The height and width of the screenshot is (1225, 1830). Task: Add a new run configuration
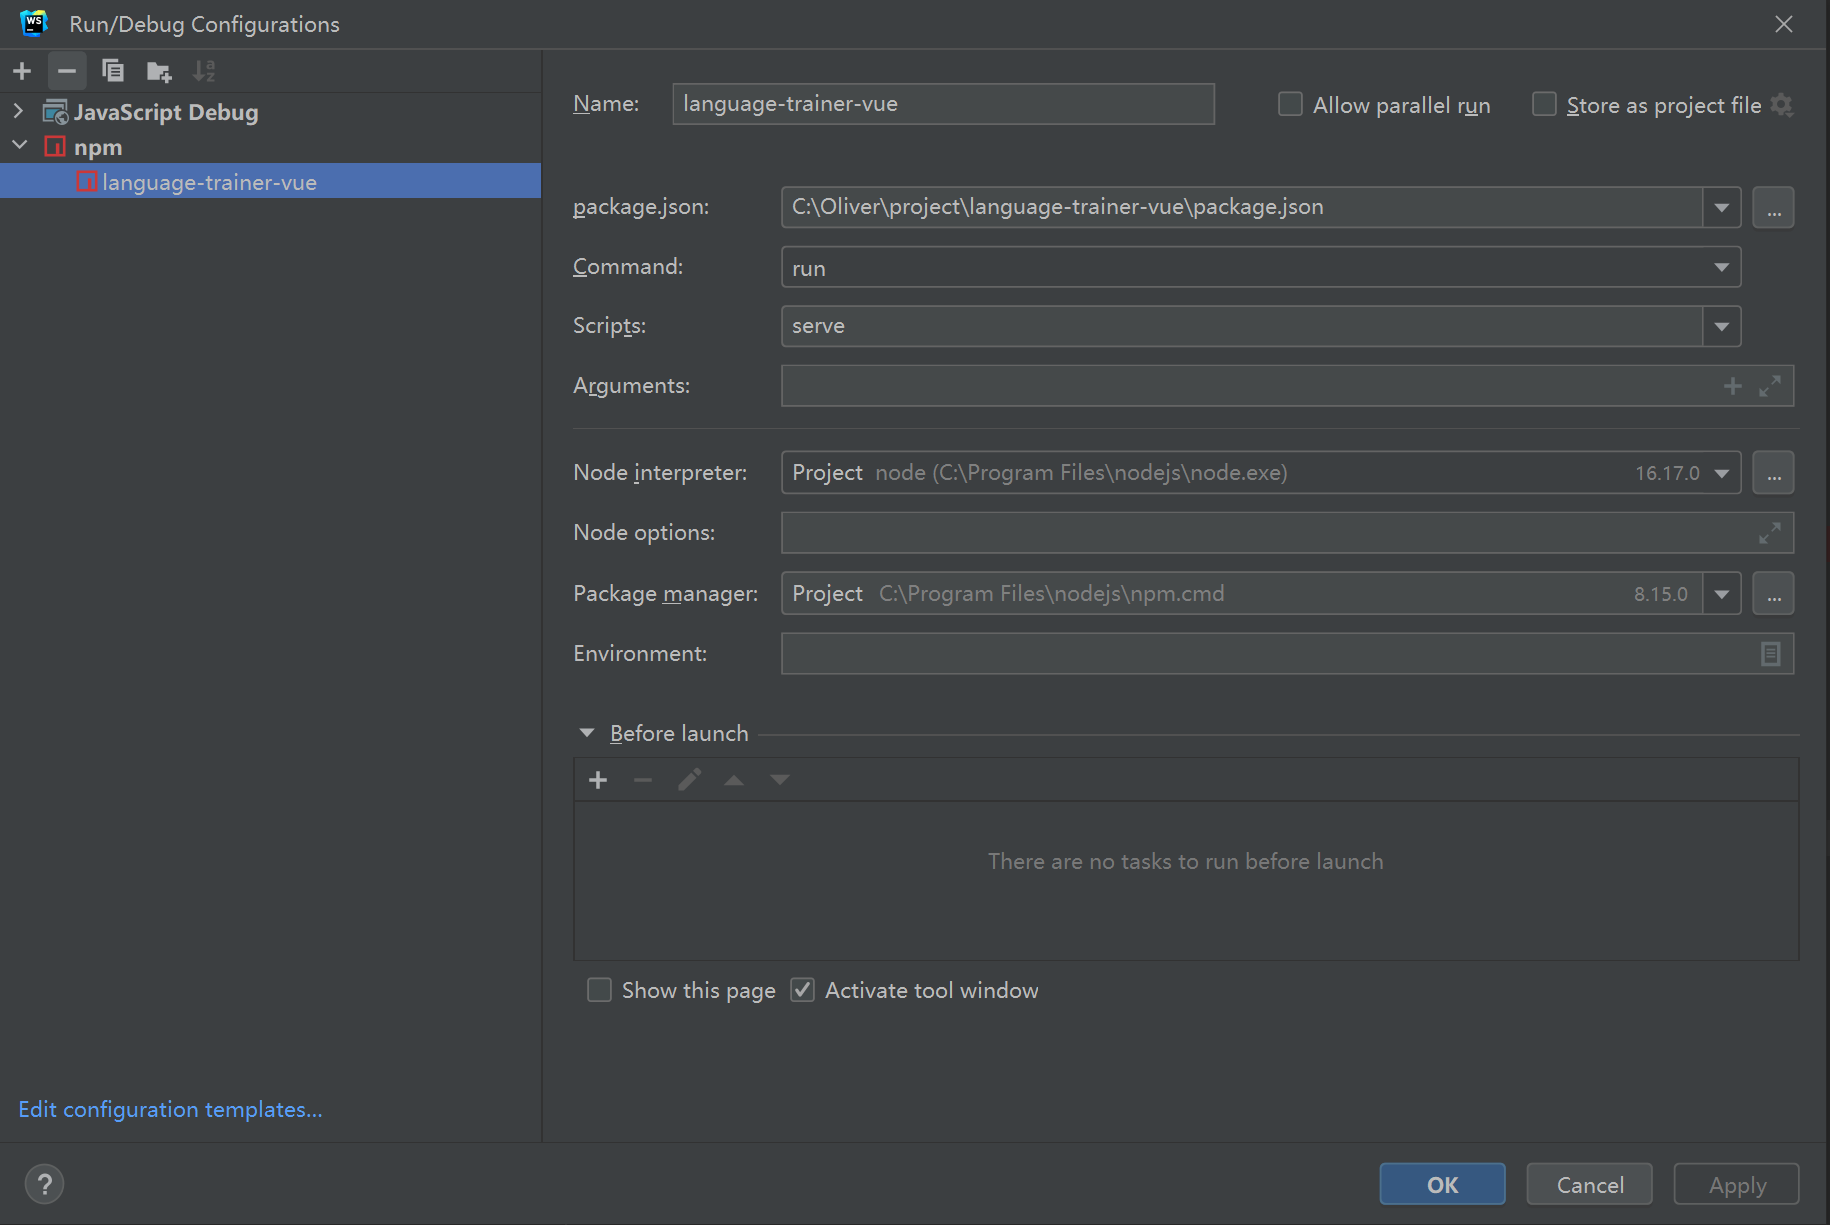(x=22, y=71)
